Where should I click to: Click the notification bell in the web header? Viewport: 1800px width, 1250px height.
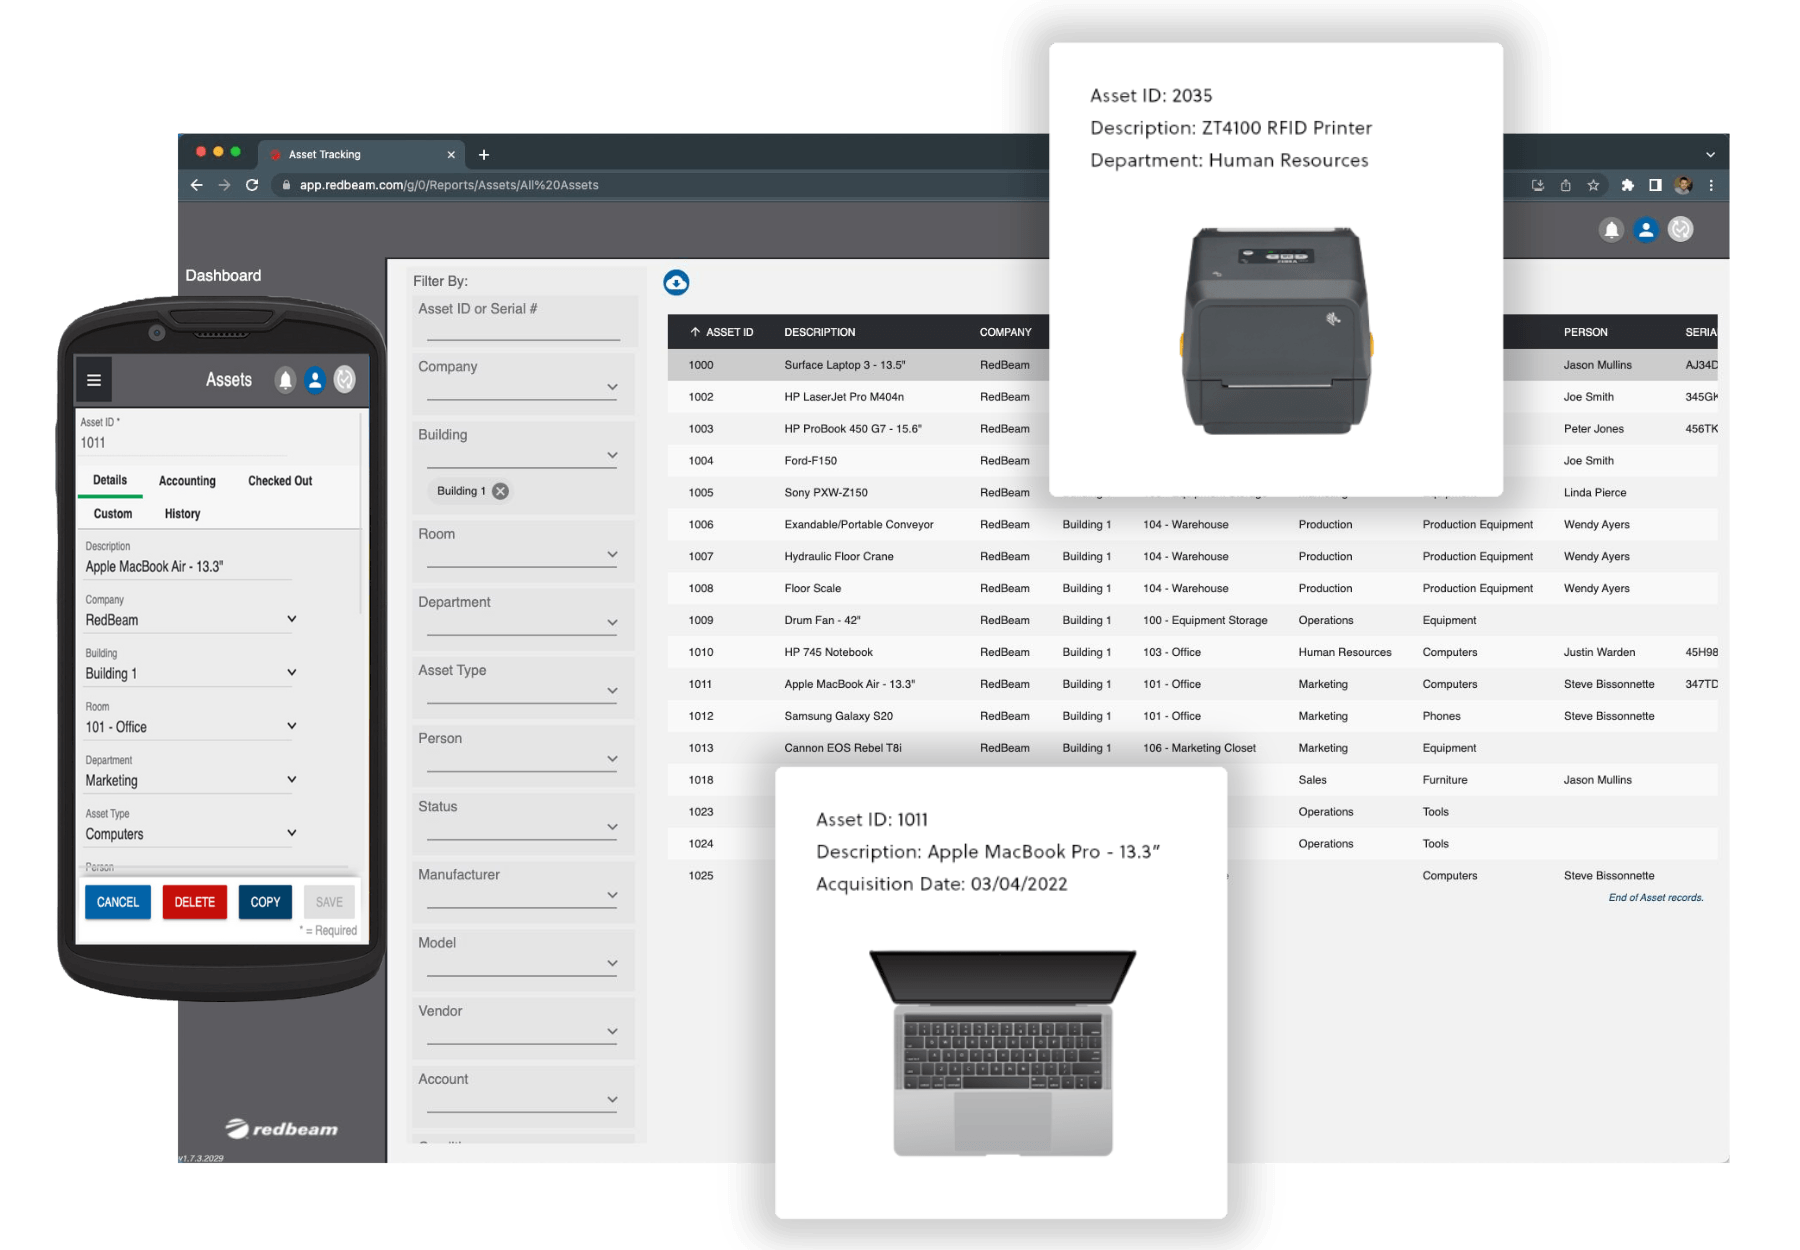tap(1611, 230)
